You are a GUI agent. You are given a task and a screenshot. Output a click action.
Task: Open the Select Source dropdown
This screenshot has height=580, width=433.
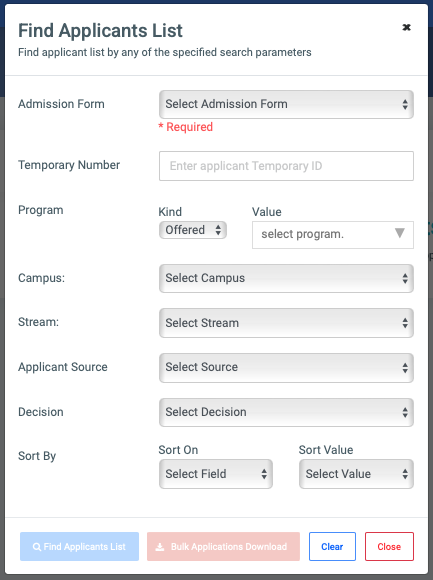click(286, 367)
